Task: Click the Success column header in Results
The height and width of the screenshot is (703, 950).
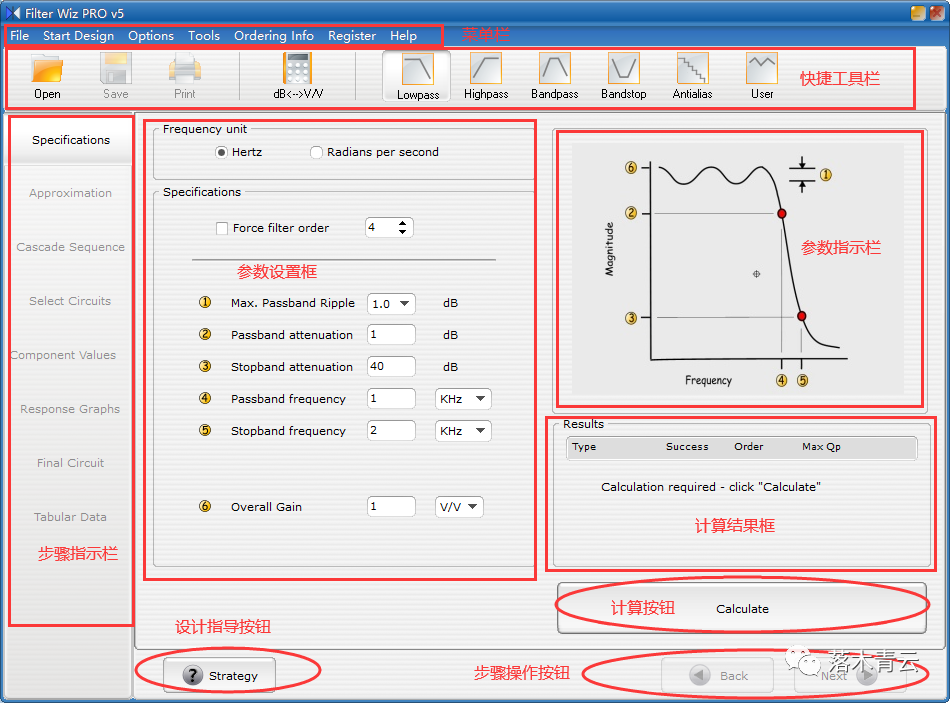Action: pyautogui.click(x=687, y=447)
